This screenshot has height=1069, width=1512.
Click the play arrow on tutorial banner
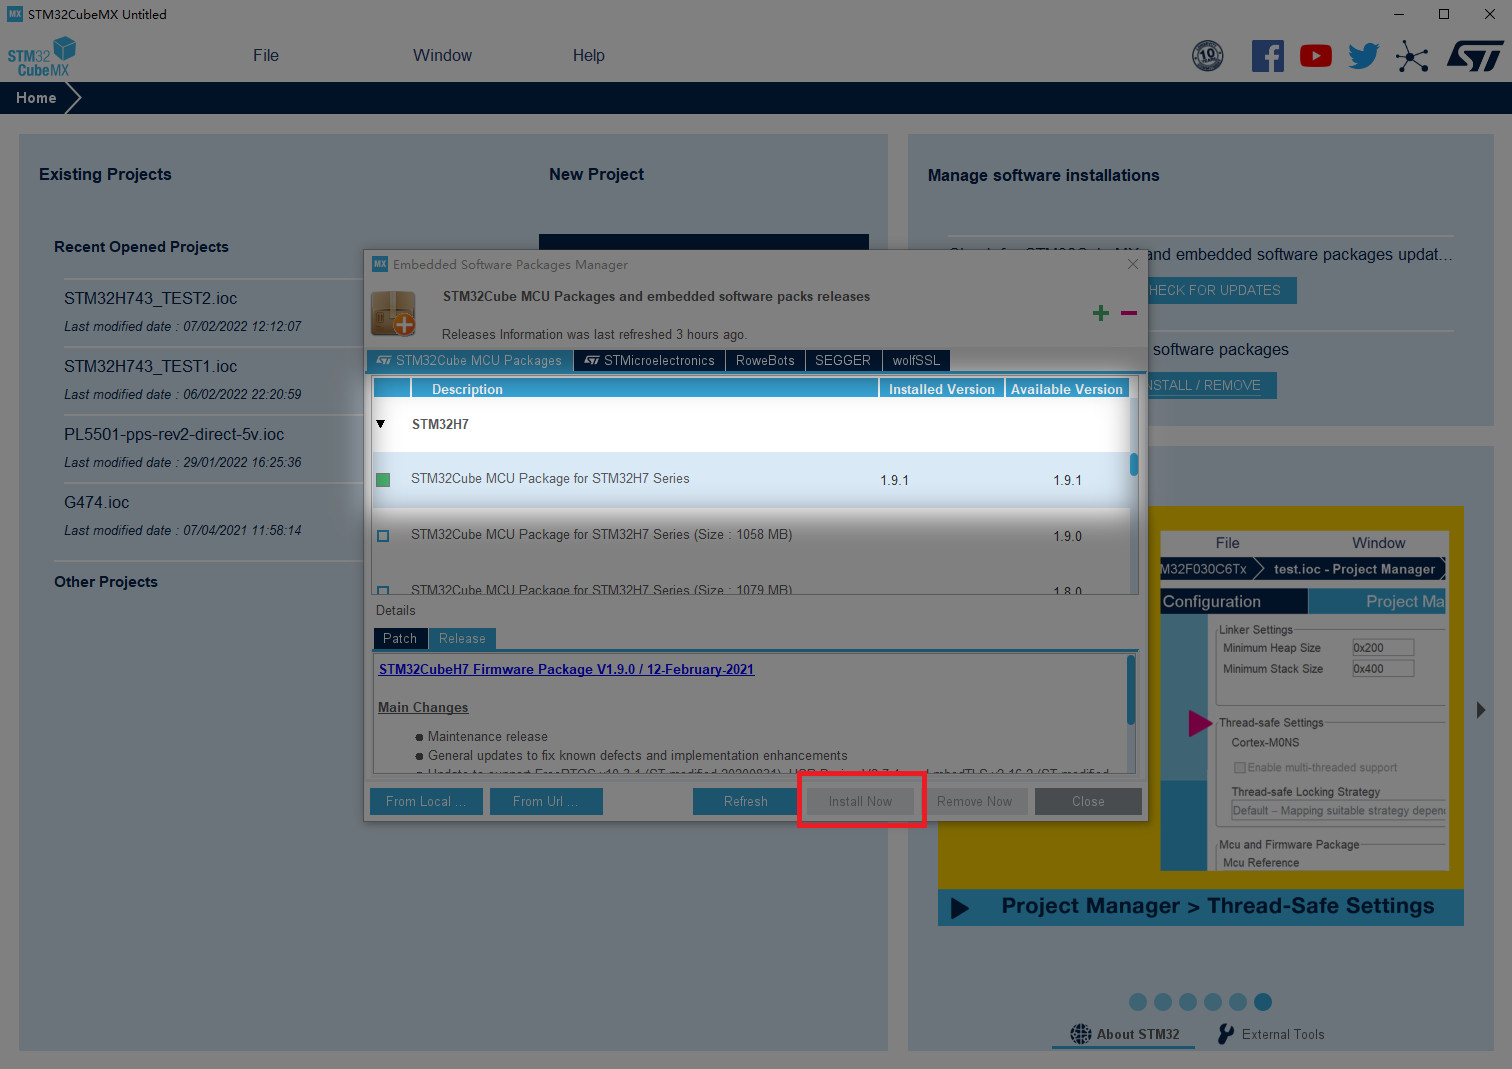960,908
